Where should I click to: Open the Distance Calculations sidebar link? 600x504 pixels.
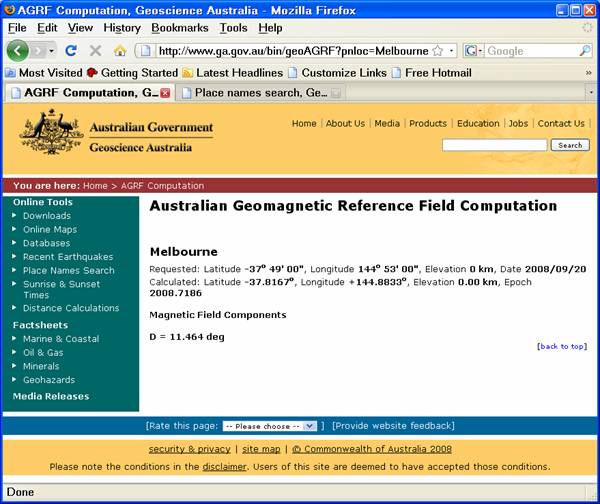[x=71, y=308]
